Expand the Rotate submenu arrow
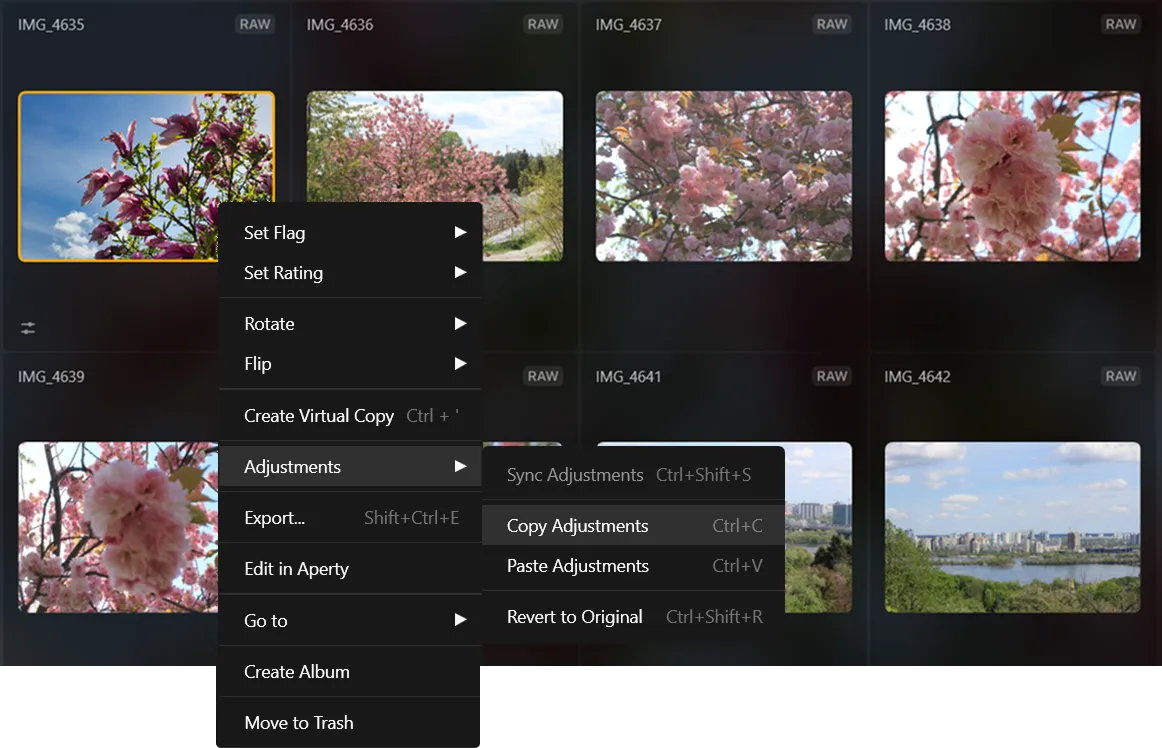The width and height of the screenshot is (1162, 748). (460, 324)
